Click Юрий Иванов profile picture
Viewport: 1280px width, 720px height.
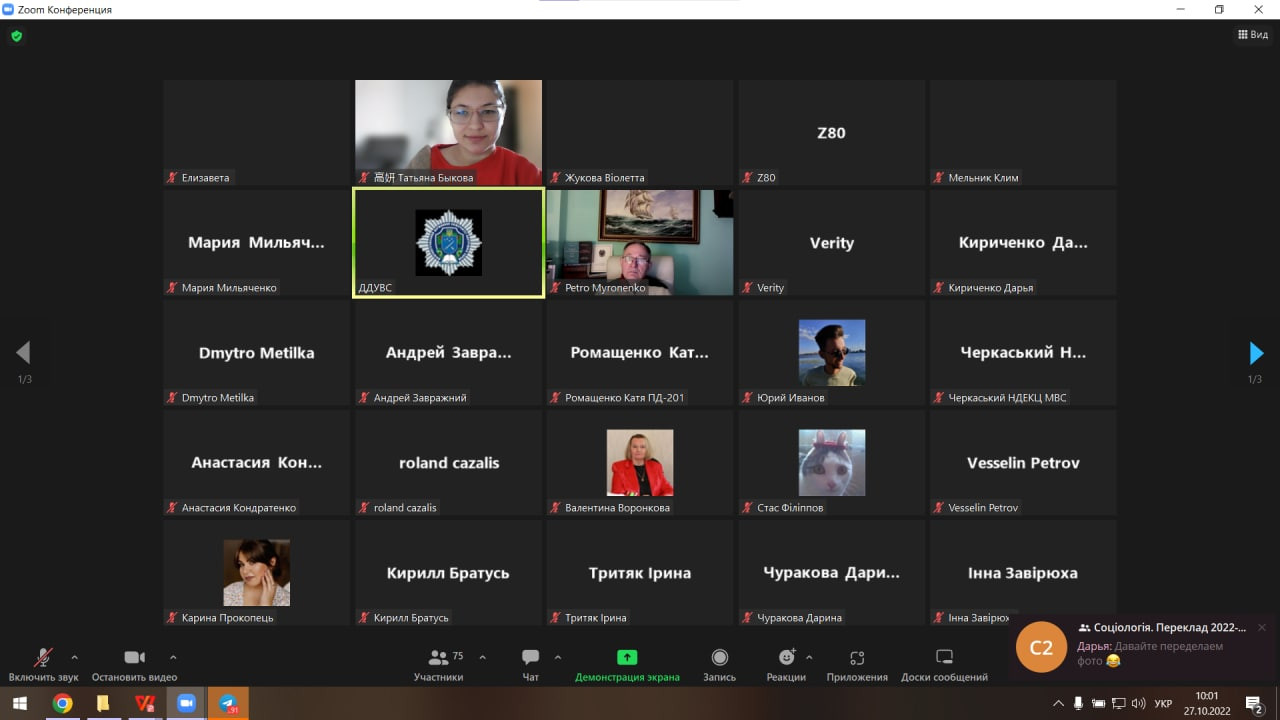pos(832,353)
